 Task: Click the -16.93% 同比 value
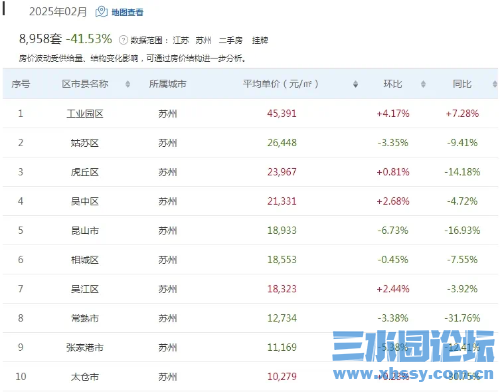[462, 230]
